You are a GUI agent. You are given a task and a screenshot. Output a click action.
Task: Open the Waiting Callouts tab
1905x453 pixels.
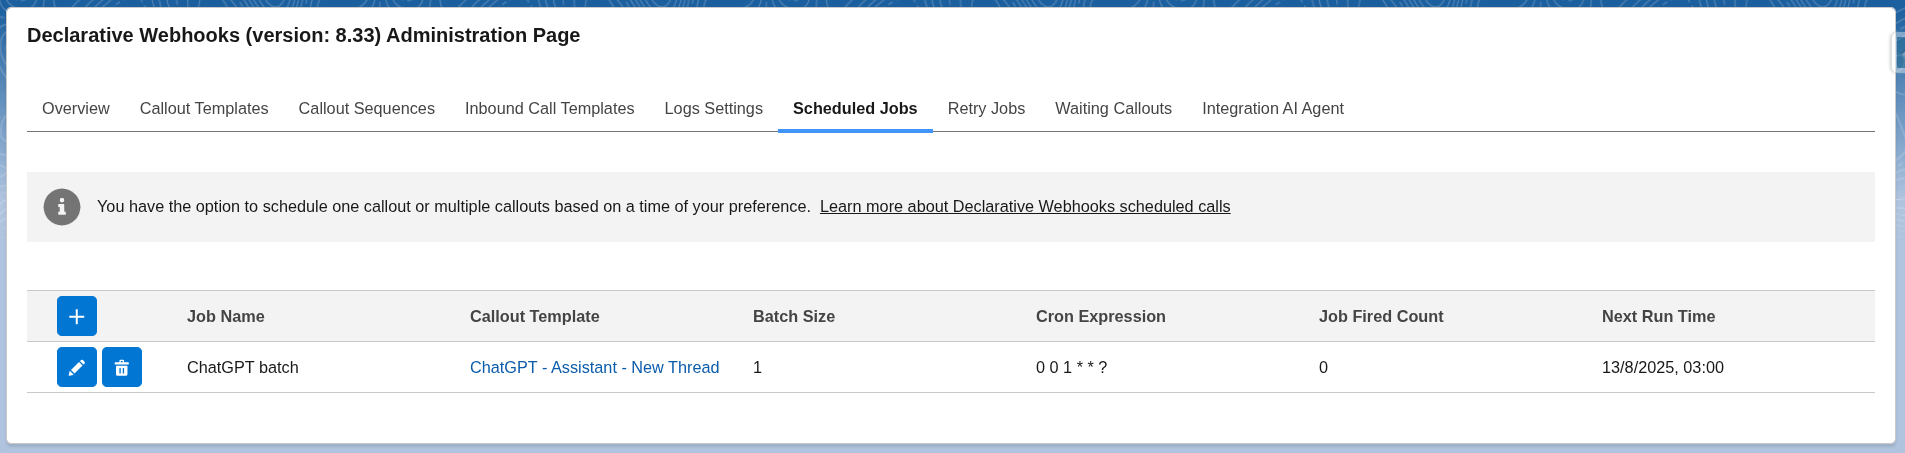click(1113, 108)
